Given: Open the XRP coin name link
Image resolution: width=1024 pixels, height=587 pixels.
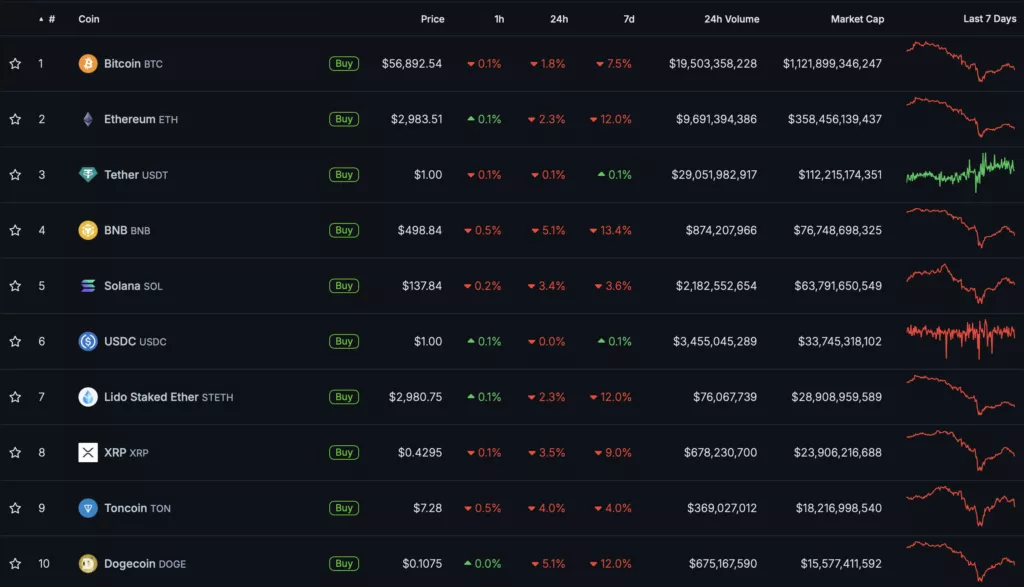Looking at the screenshot, I should [x=126, y=452].
